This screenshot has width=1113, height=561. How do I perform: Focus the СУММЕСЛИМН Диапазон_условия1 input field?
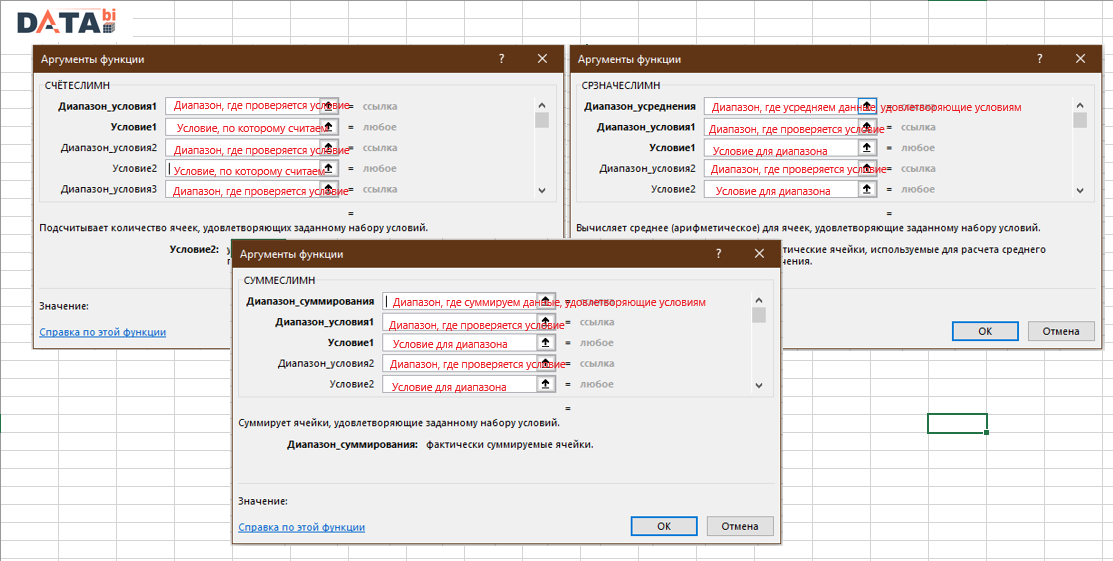459,322
